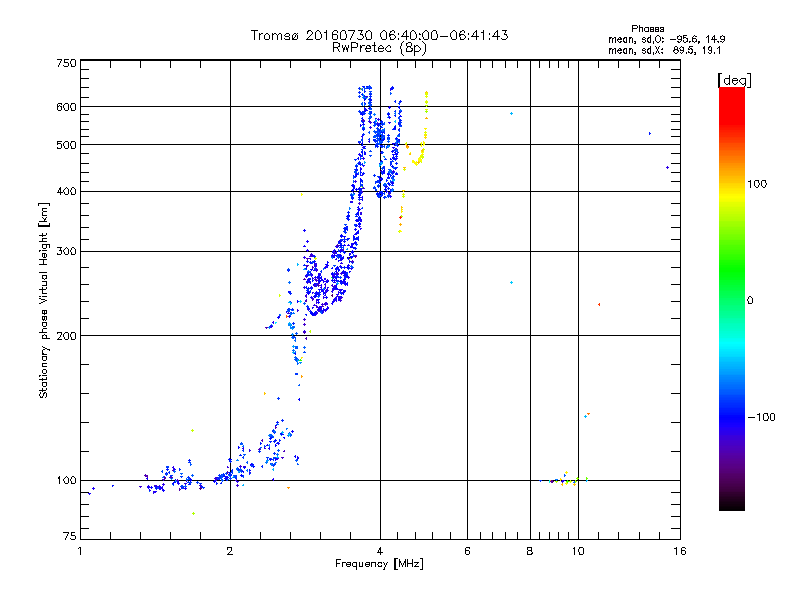
Task: Click the 750 tick label on the height axis
Action: (x=66, y=63)
